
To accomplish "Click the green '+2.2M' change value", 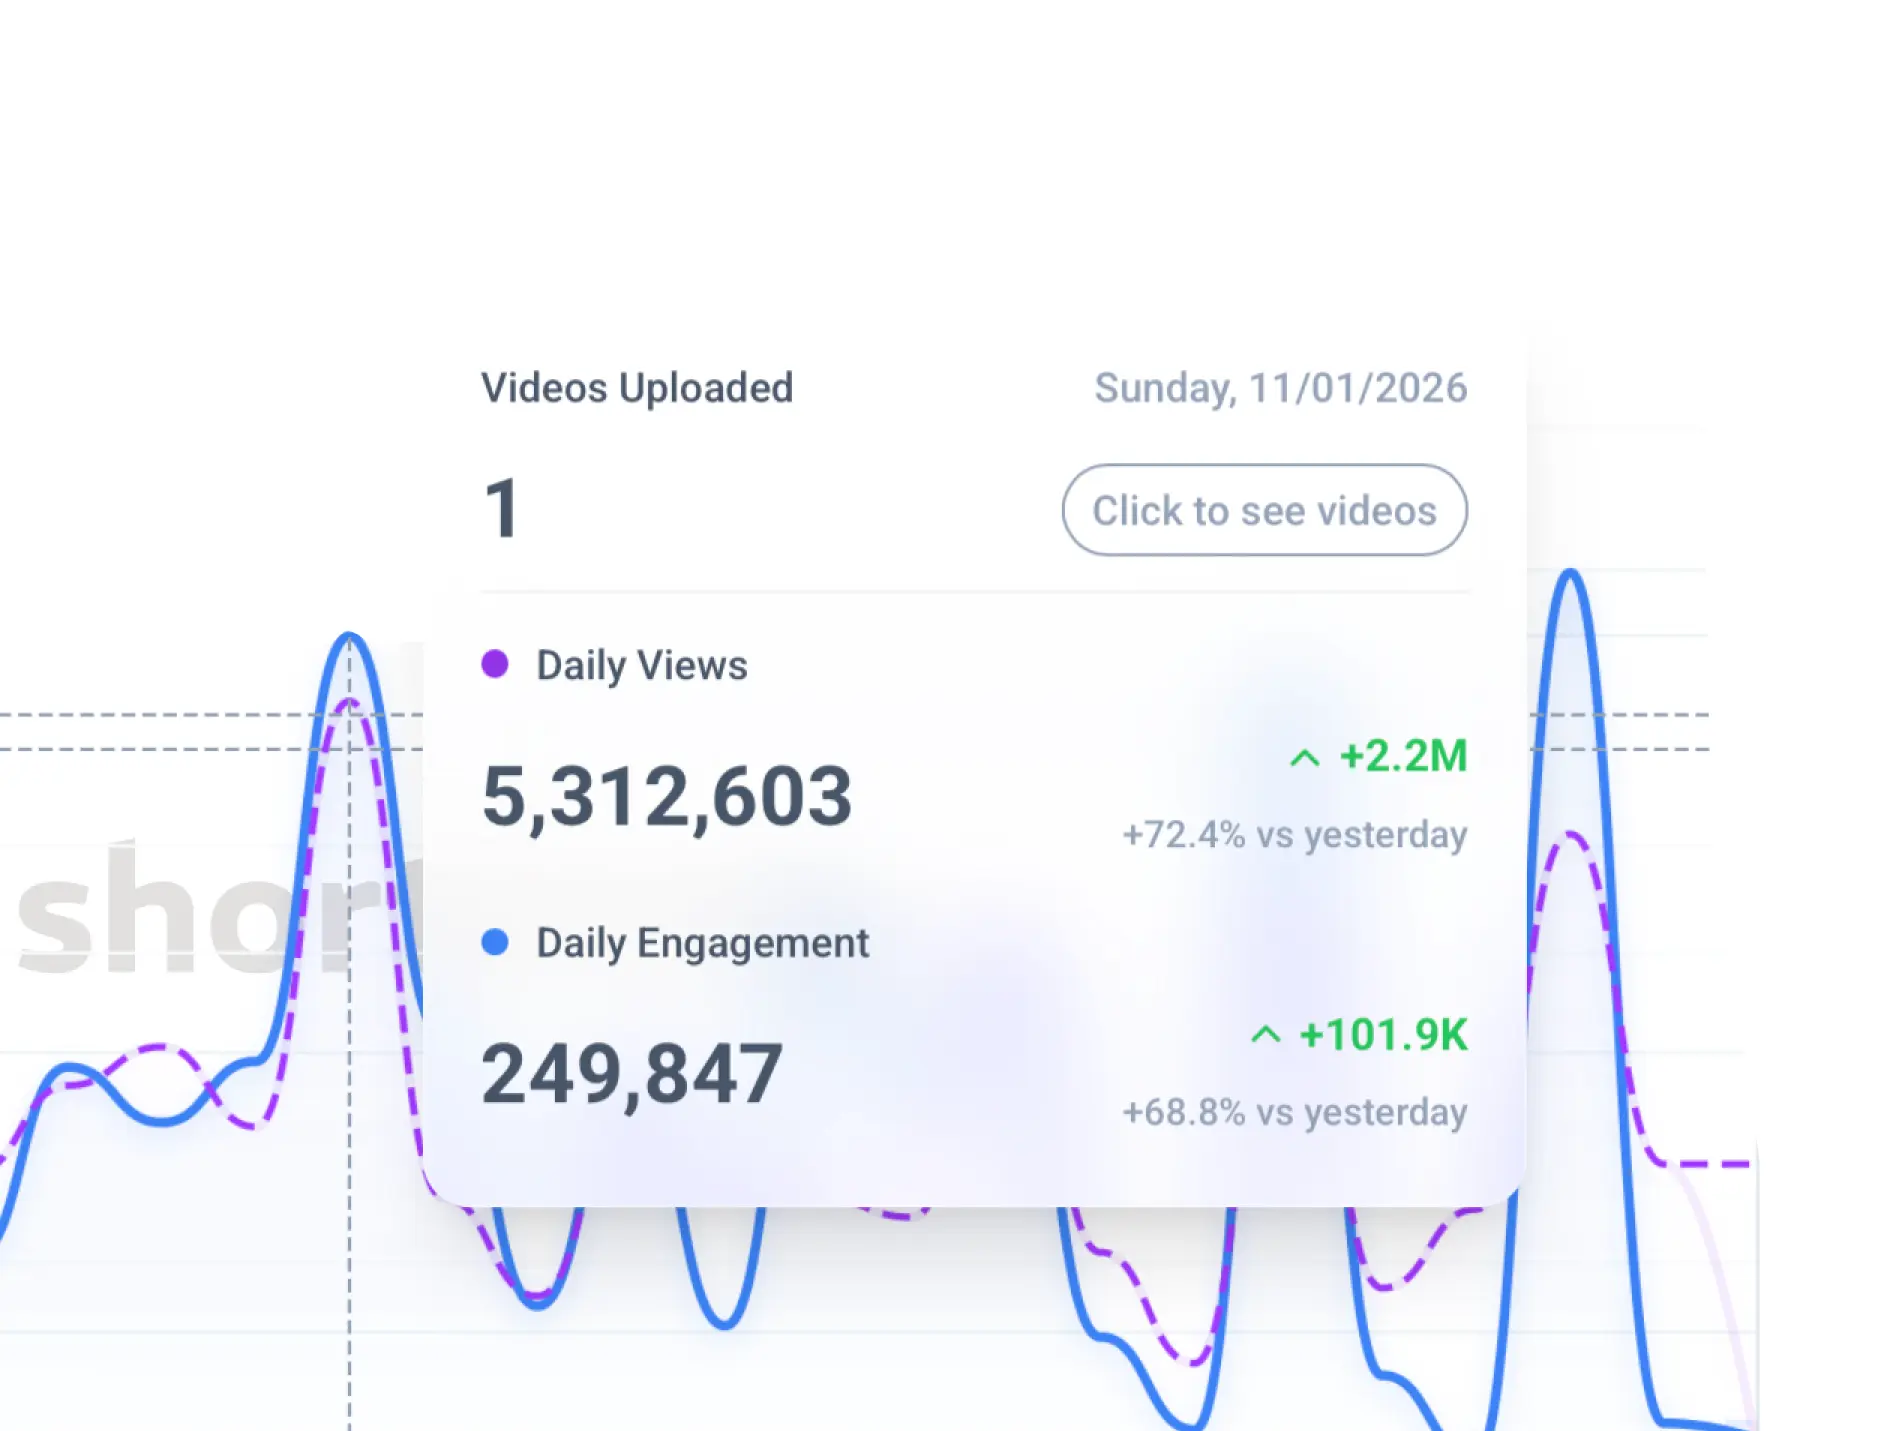I will tap(1403, 756).
